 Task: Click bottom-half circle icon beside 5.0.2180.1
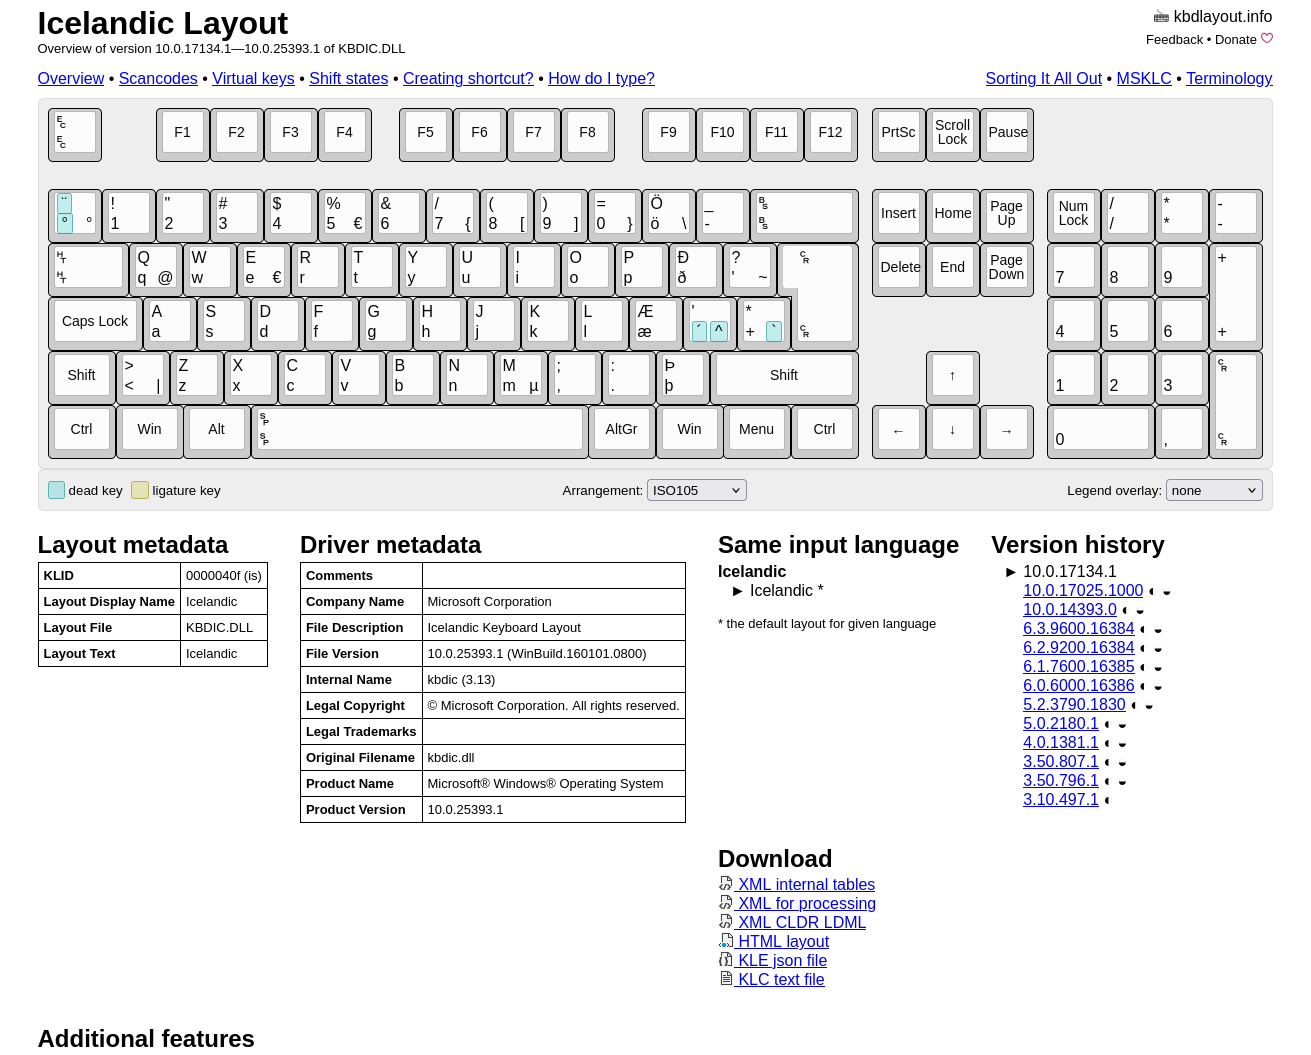click(x=1122, y=725)
